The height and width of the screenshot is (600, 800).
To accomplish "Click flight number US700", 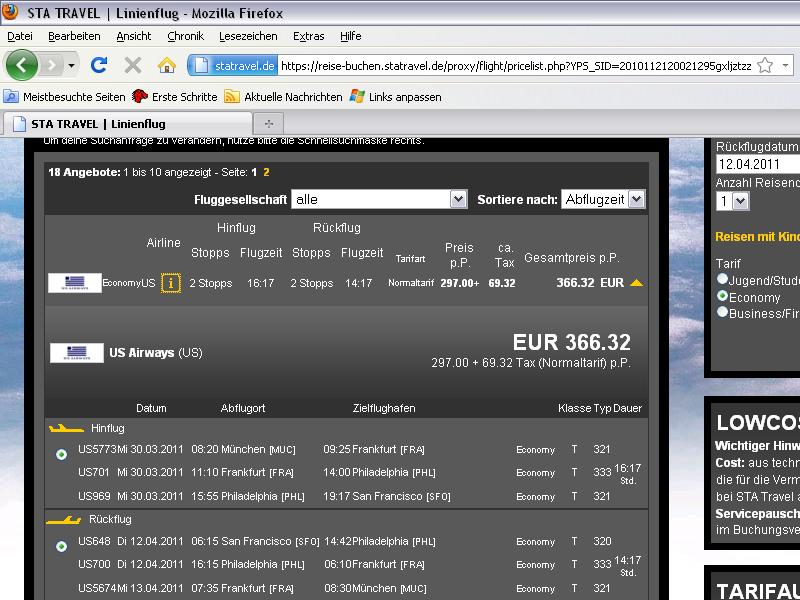I will pos(94,565).
